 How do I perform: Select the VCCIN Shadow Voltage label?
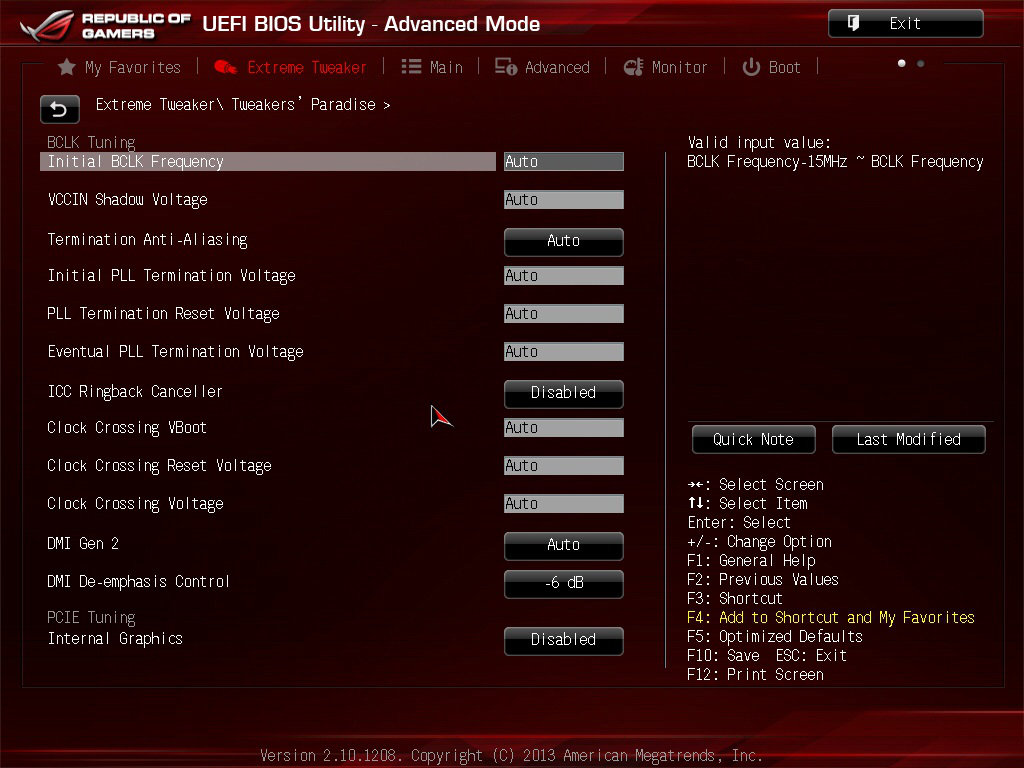(127, 200)
